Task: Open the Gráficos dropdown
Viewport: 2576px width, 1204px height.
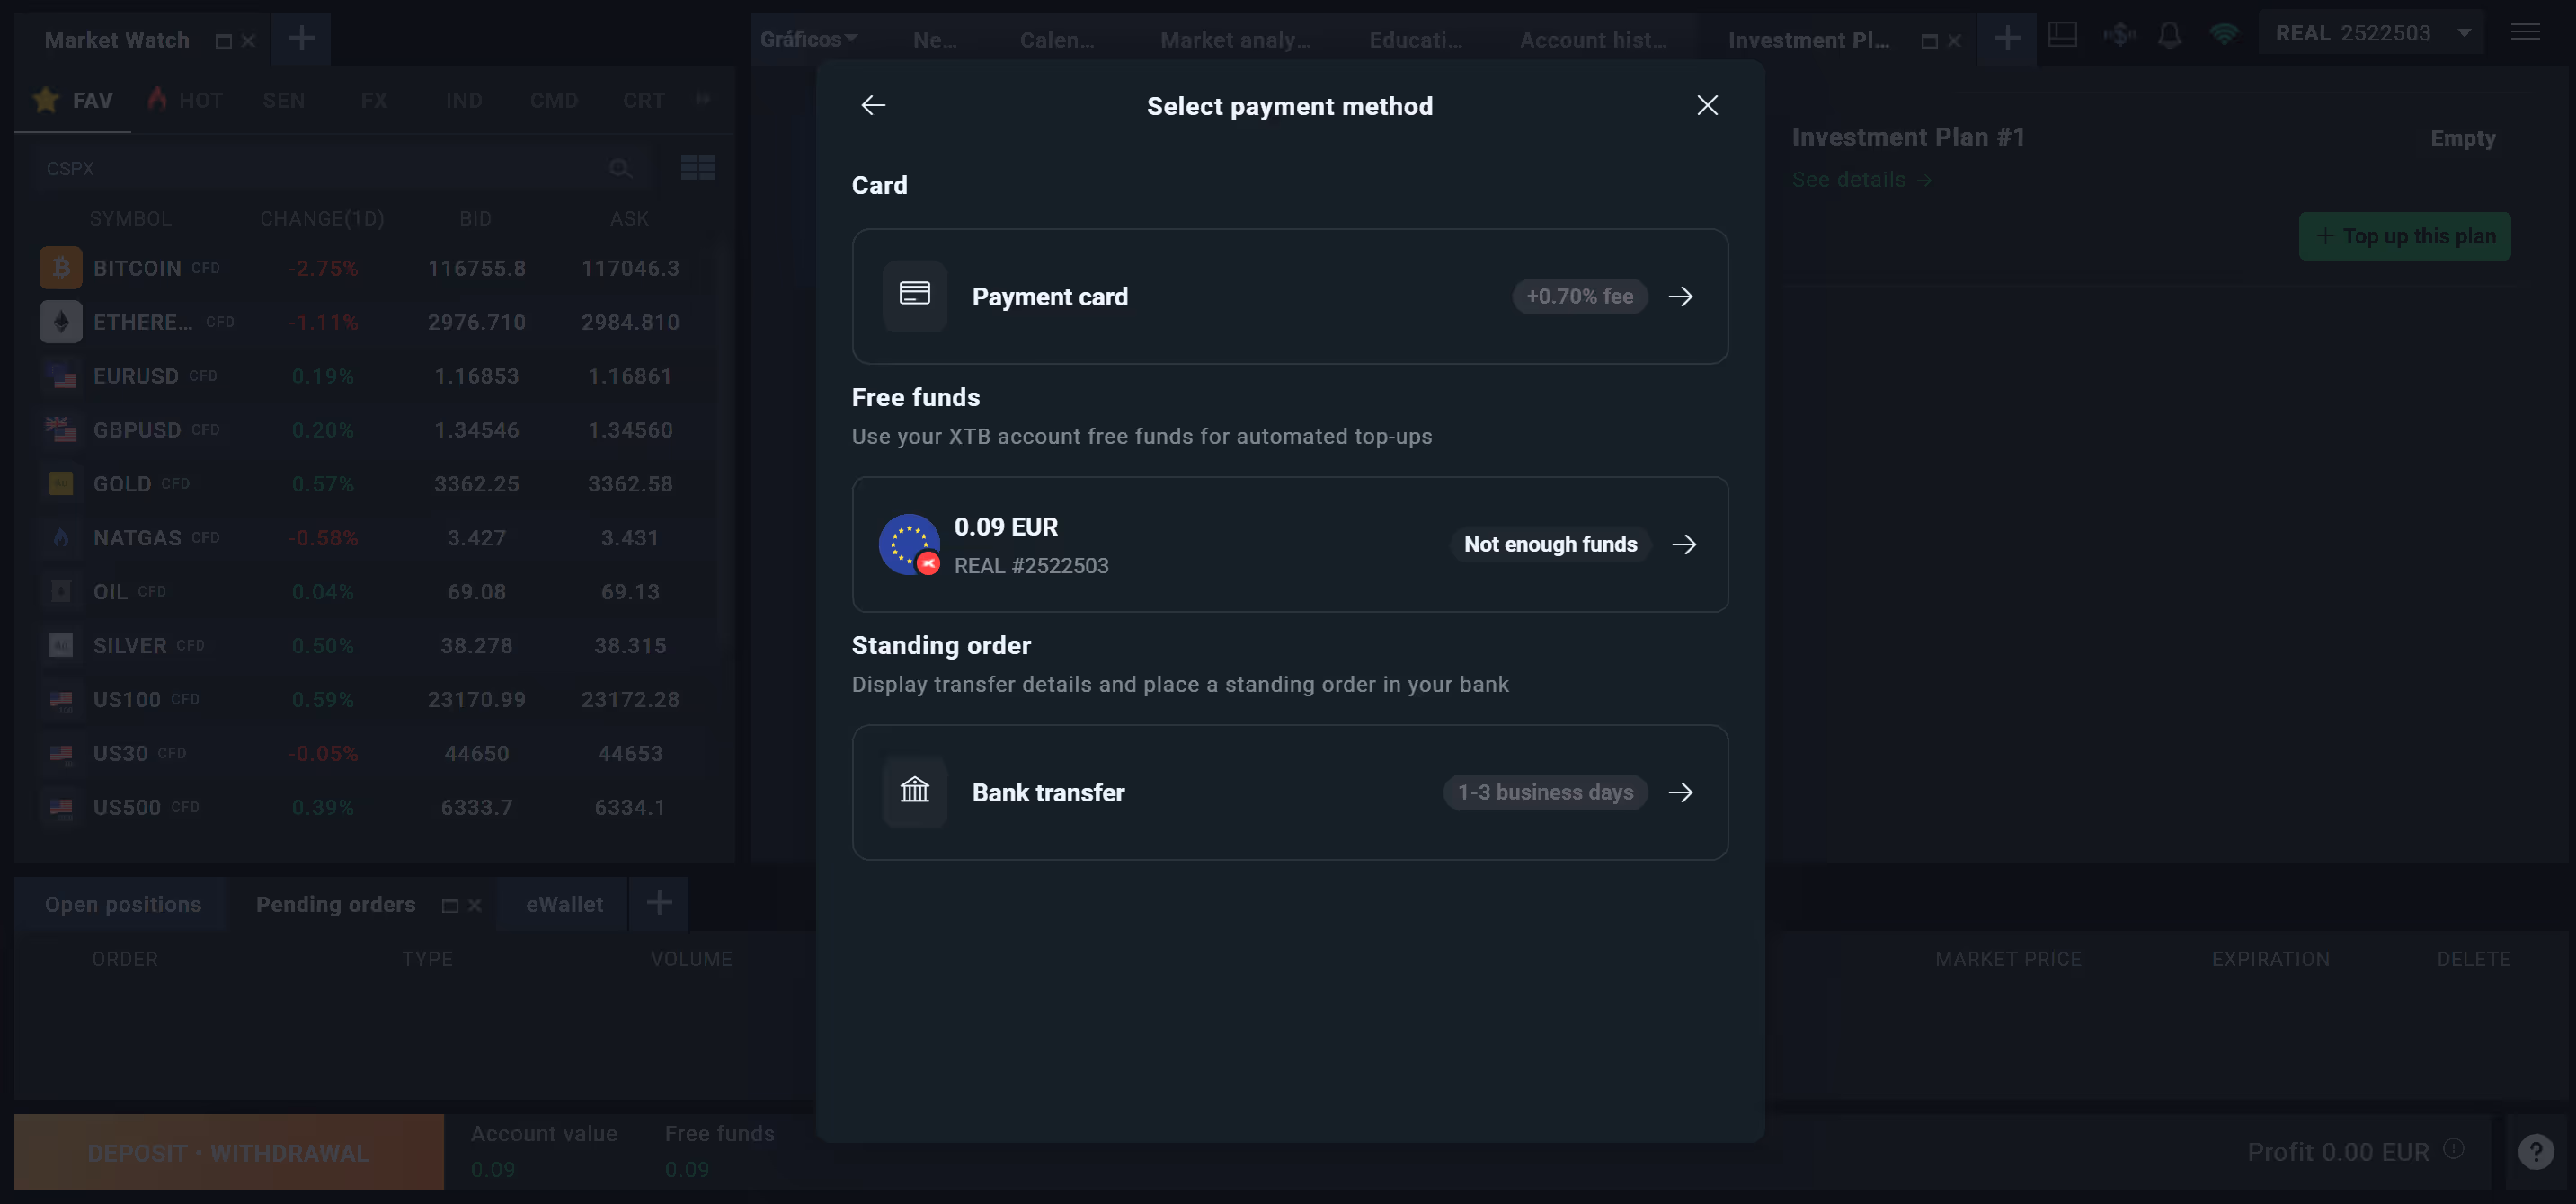Action: click(x=808, y=39)
